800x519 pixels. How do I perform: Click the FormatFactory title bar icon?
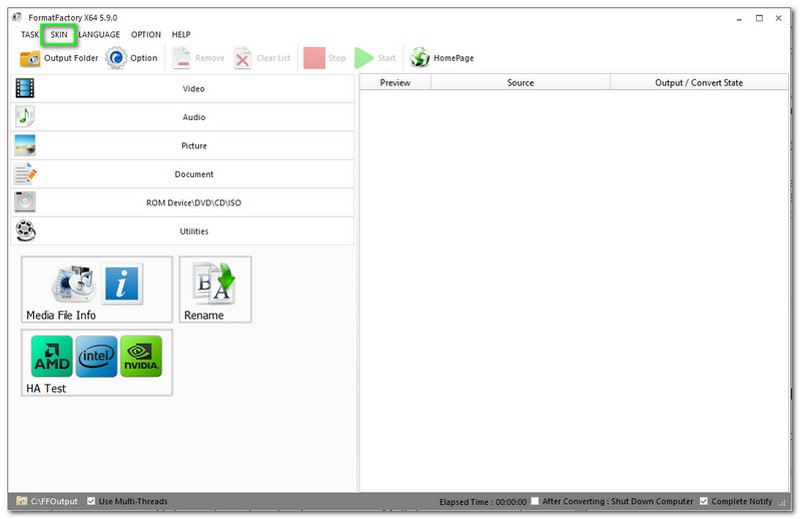[x=17, y=17]
